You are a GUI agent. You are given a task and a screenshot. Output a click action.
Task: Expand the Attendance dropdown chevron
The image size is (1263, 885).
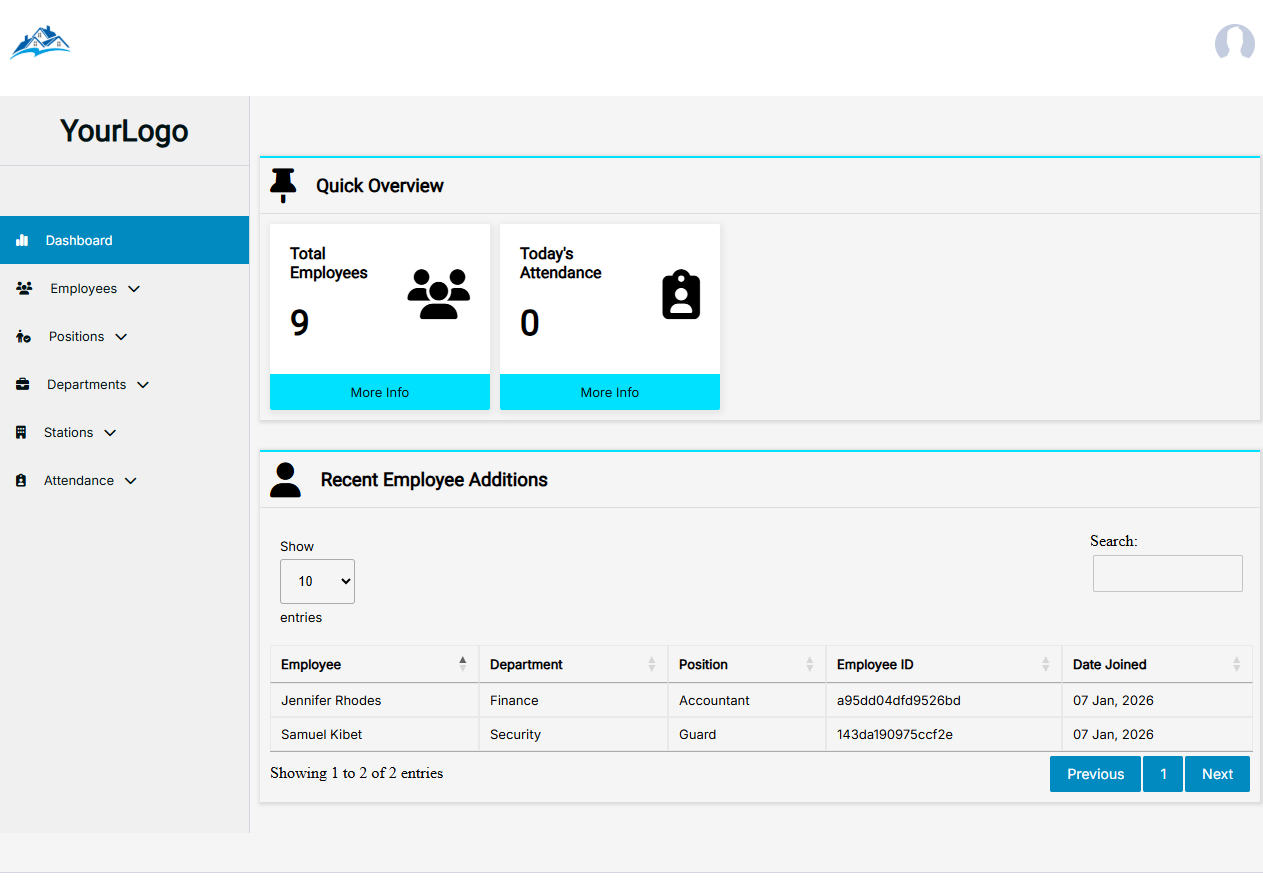click(x=130, y=480)
